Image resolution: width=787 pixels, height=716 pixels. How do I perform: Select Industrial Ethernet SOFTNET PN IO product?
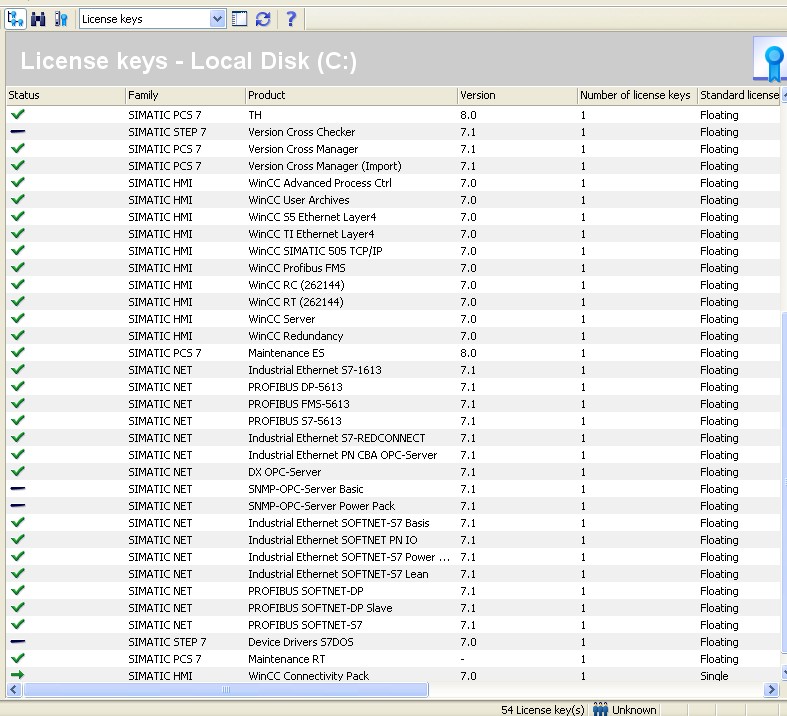[333, 540]
